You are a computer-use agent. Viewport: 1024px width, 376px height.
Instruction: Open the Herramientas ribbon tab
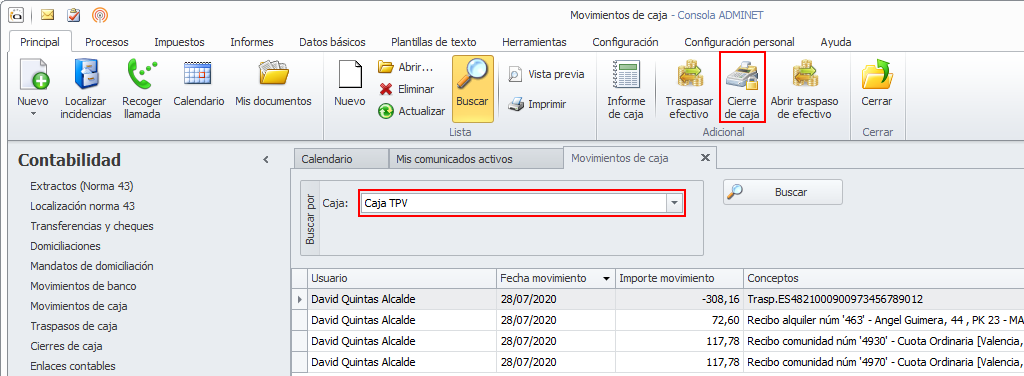534,42
